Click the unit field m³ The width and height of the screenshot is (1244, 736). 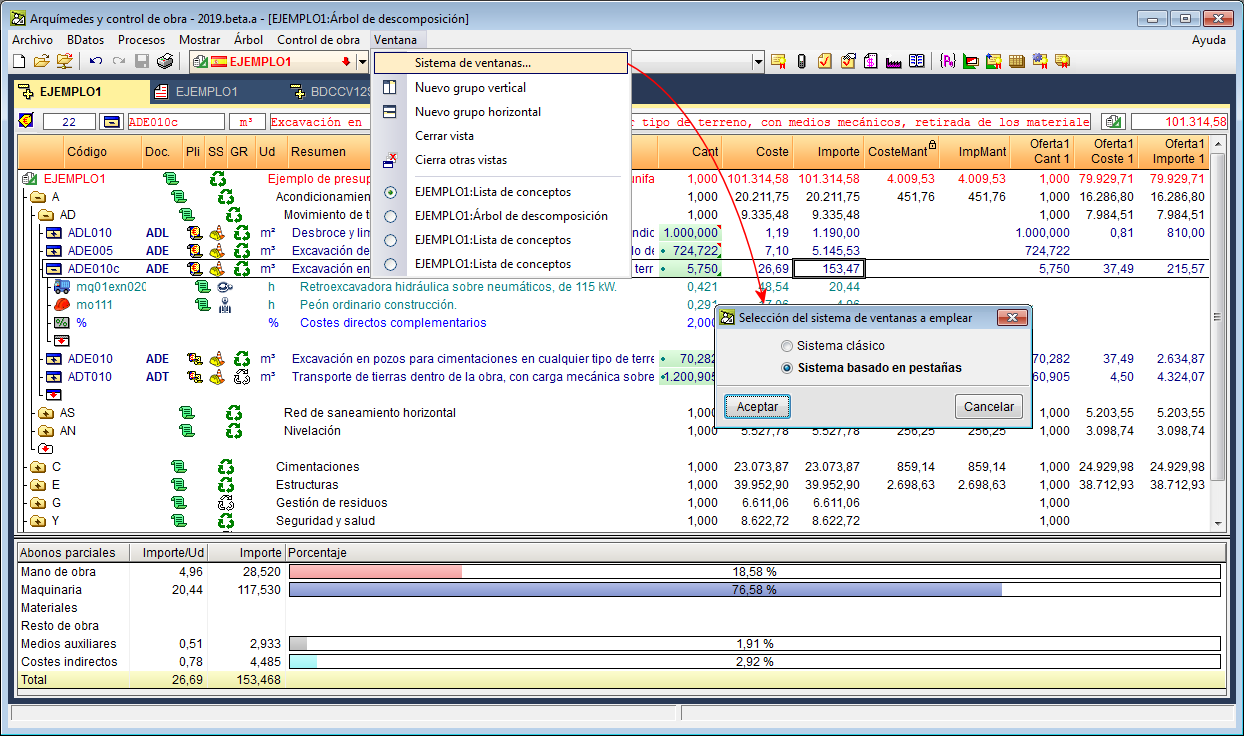click(x=246, y=122)
